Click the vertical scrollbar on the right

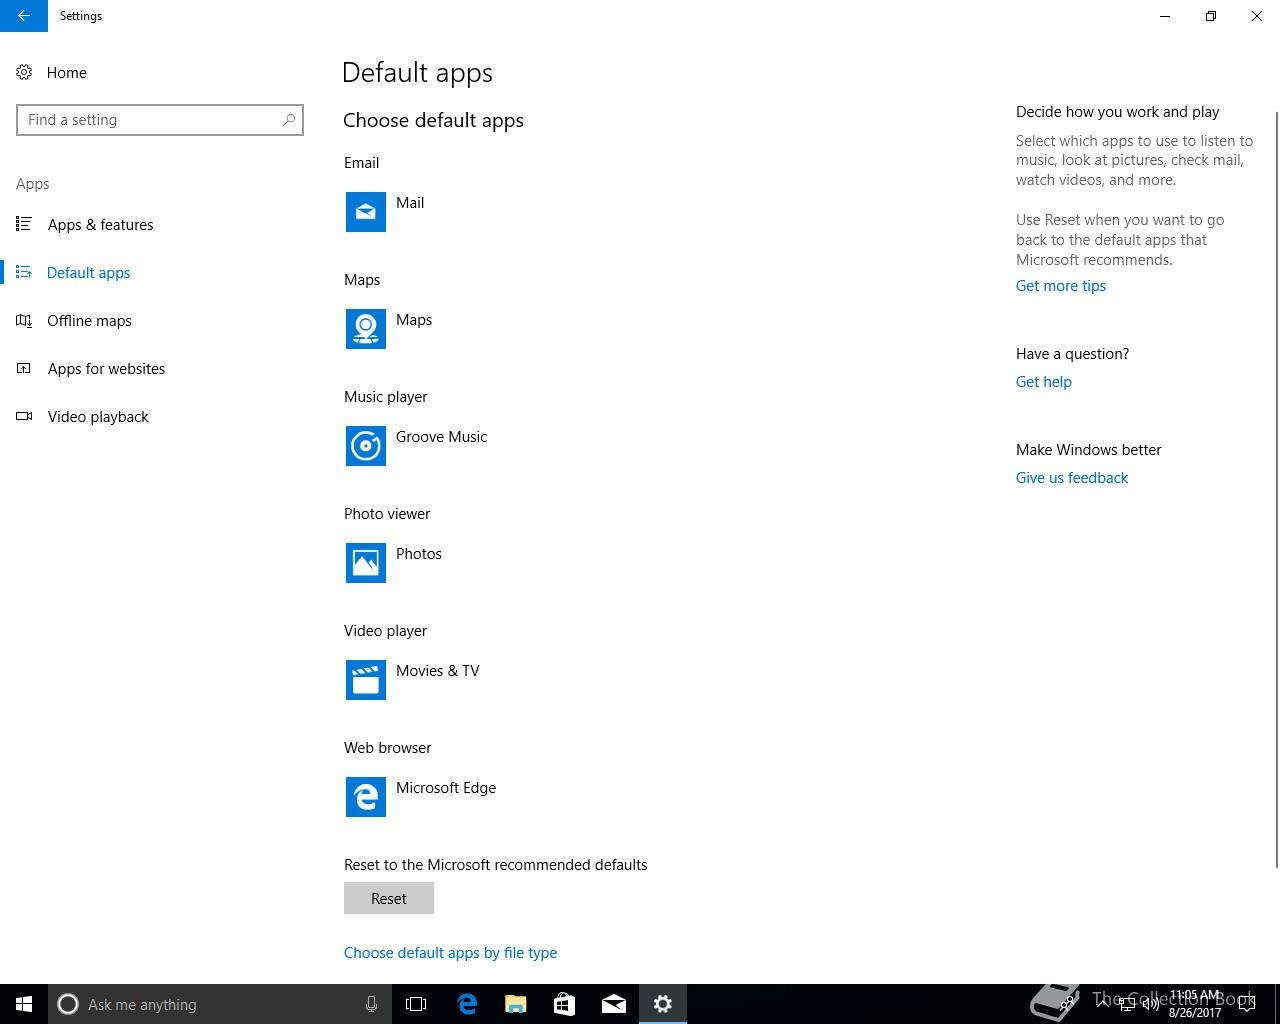1276,490
